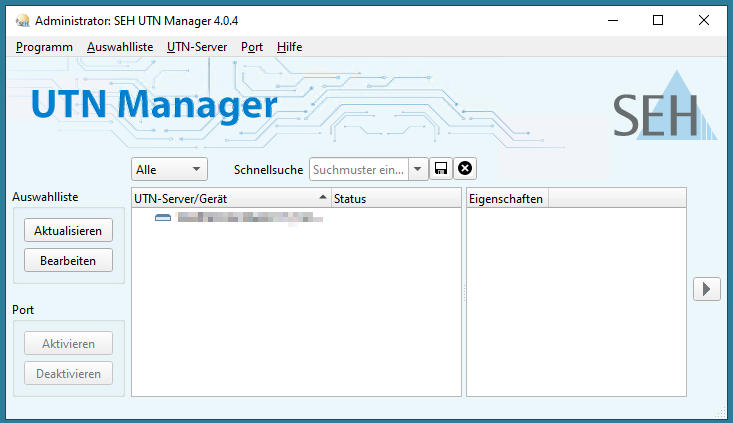
Task: Click the SEH application icon in title bar
Action: tap(22, 21)
